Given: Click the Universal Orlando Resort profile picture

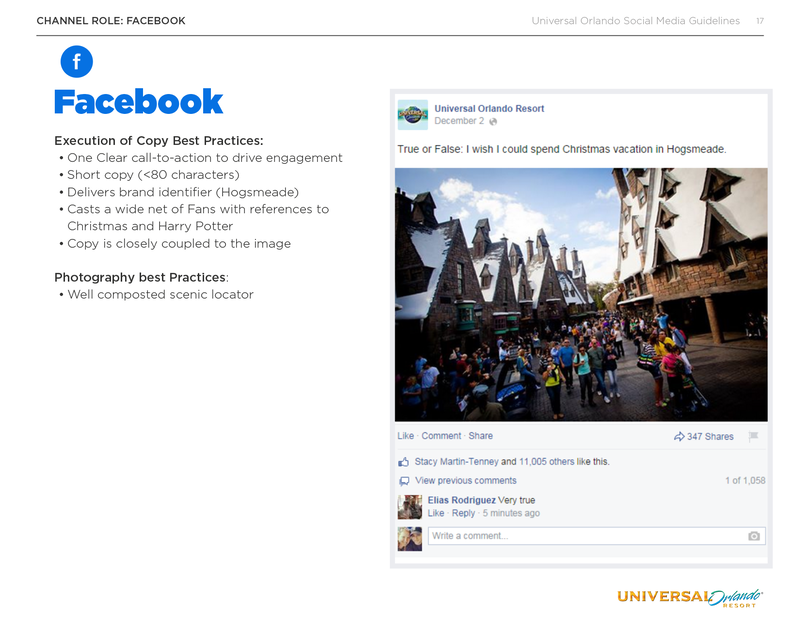Looking at the screenshot, I should click(413, 115).
